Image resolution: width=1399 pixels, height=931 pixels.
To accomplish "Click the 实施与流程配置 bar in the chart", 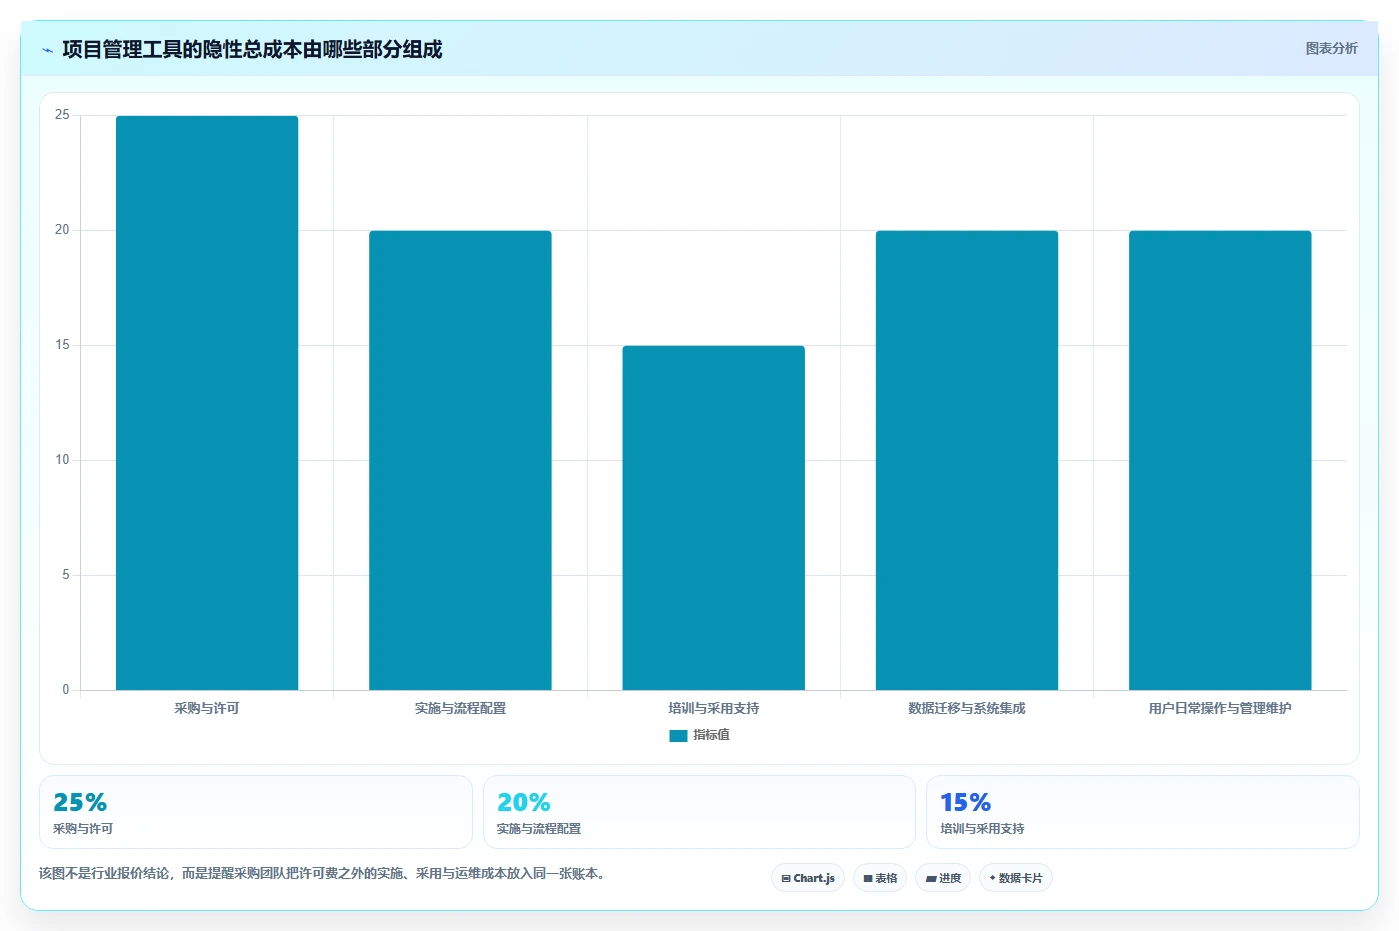I will pyautogui.click(x=460, y=460).
